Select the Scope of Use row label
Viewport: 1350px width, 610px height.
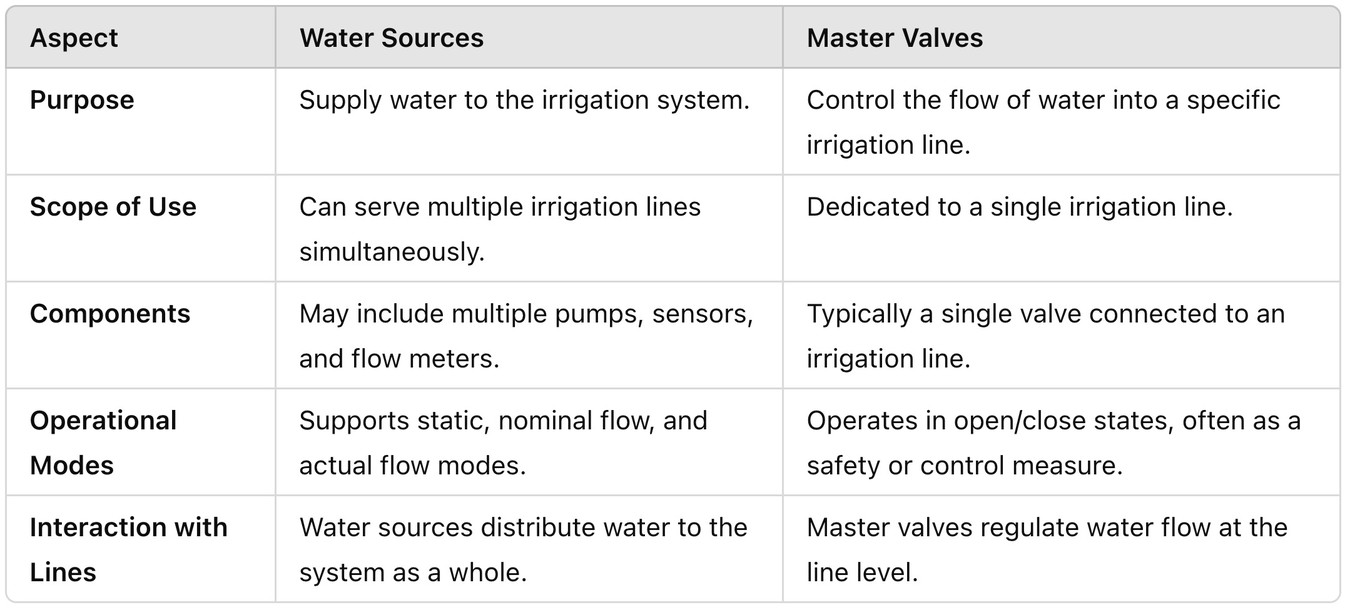pyautogui.click(x=113, y=207)
